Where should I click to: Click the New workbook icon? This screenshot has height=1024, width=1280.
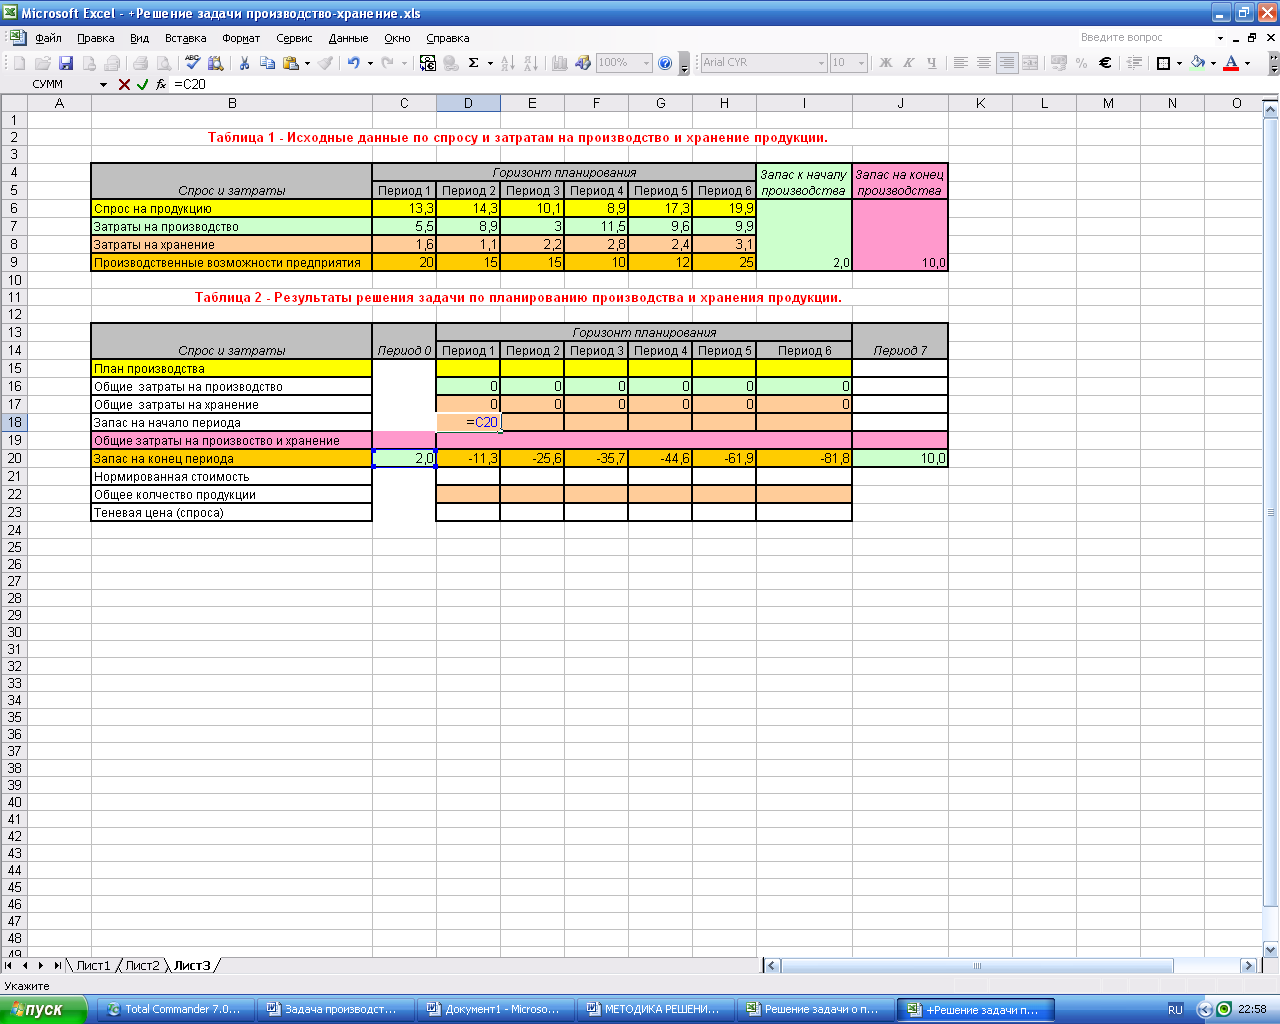click(19, 63)
